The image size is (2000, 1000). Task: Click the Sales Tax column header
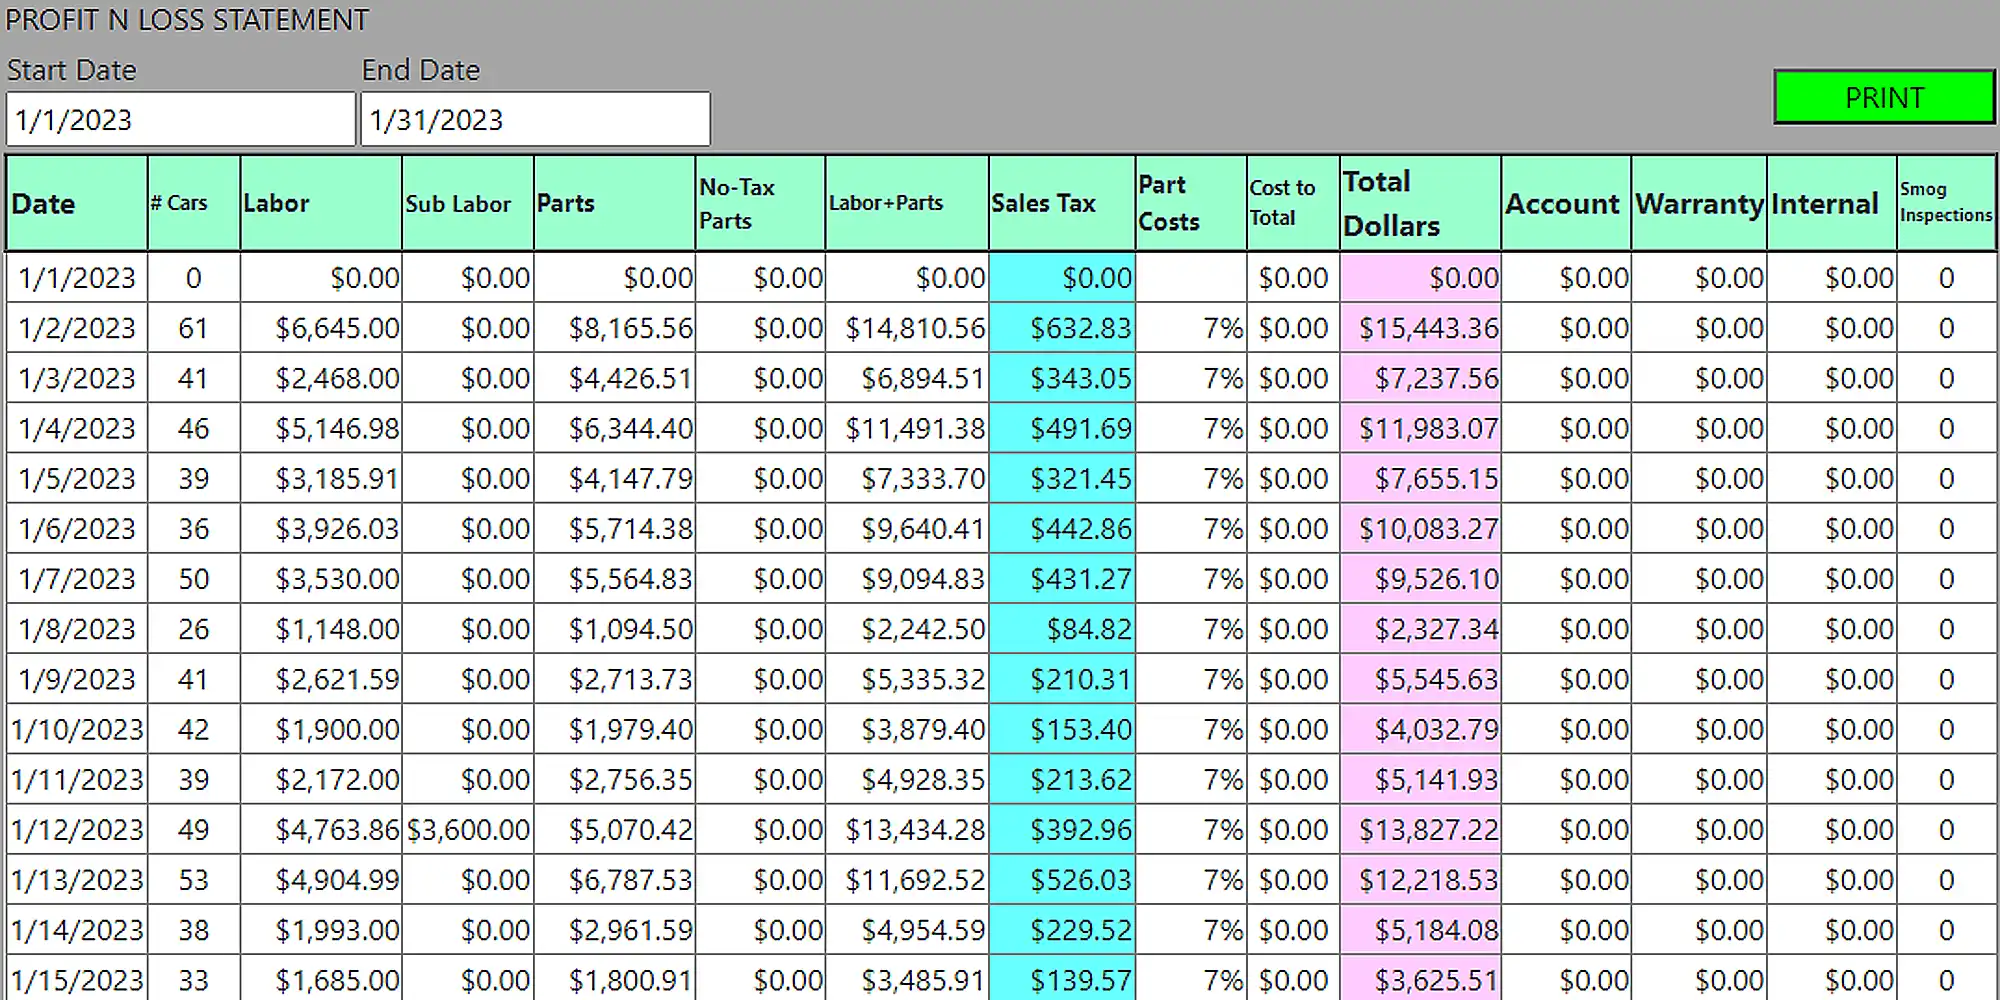(1062, 203)
